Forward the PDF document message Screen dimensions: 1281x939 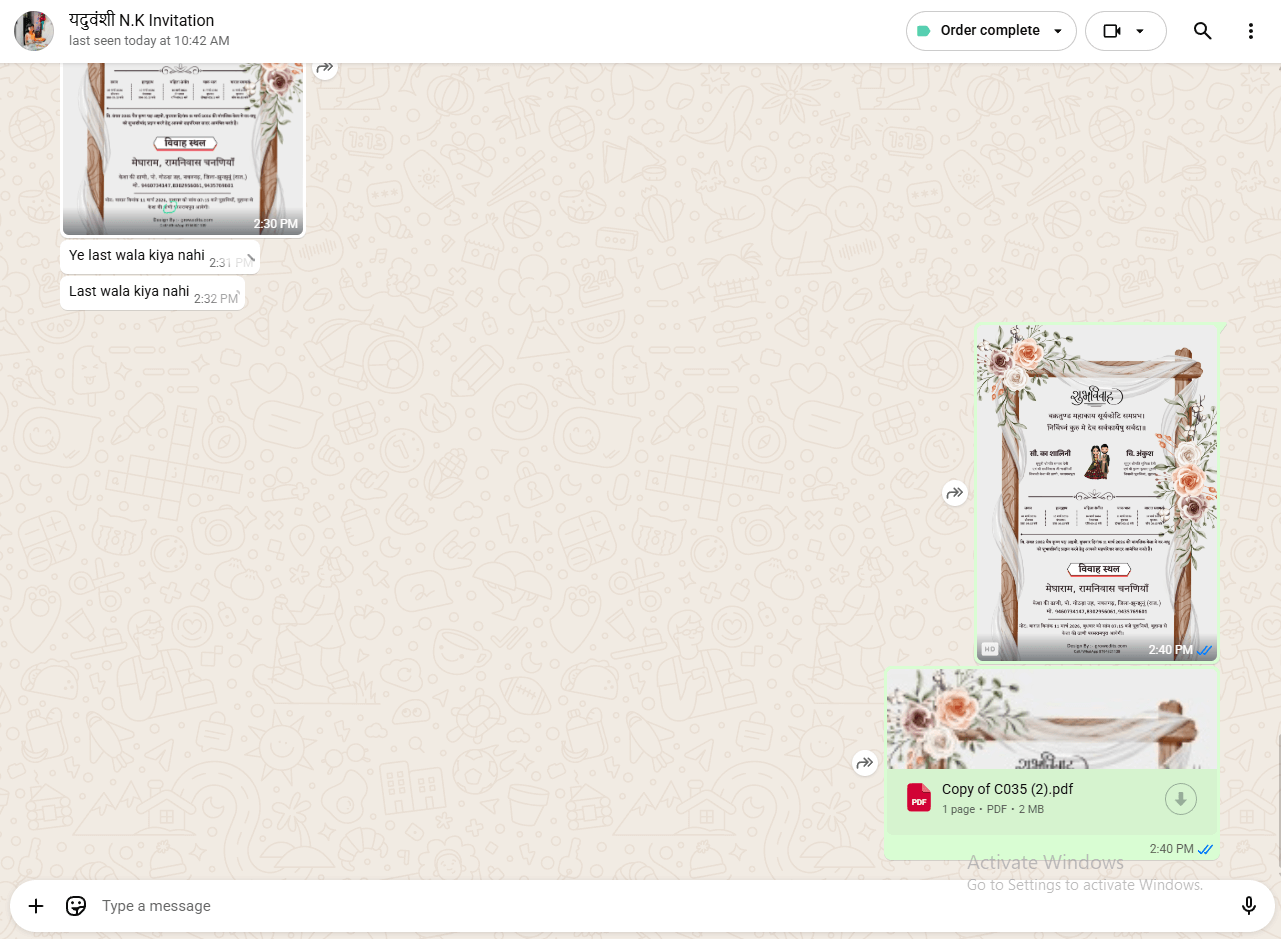[x=865, y=764]
